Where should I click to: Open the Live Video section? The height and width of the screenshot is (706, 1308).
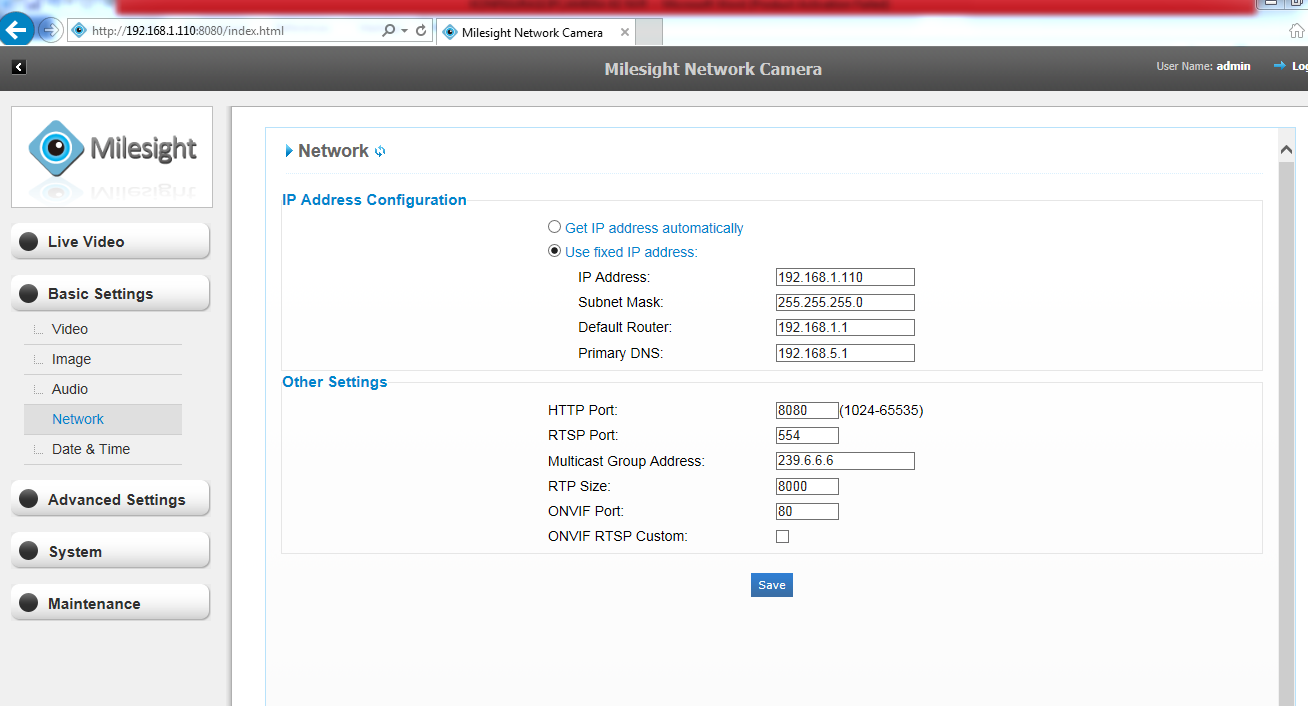111,241
